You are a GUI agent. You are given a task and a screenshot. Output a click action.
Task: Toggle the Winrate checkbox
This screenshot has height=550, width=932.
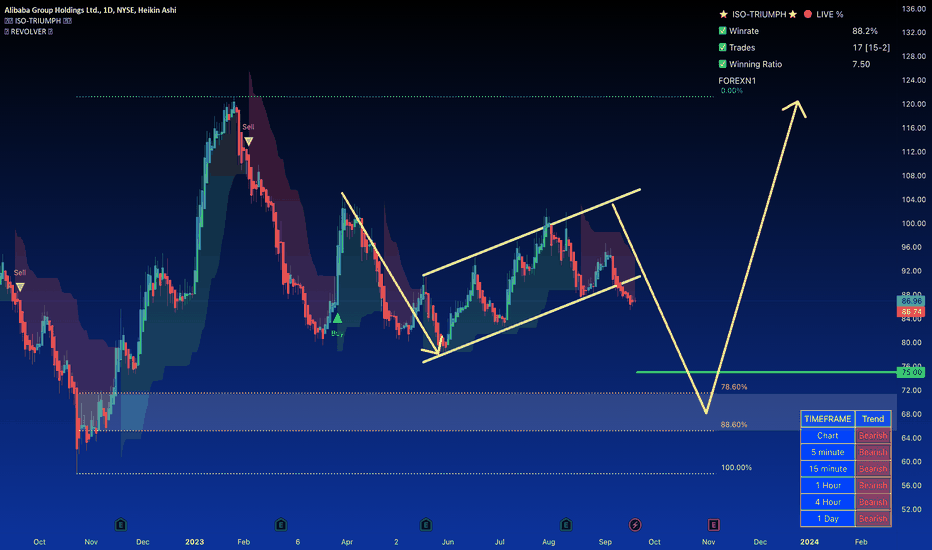(x=723, y=31)
